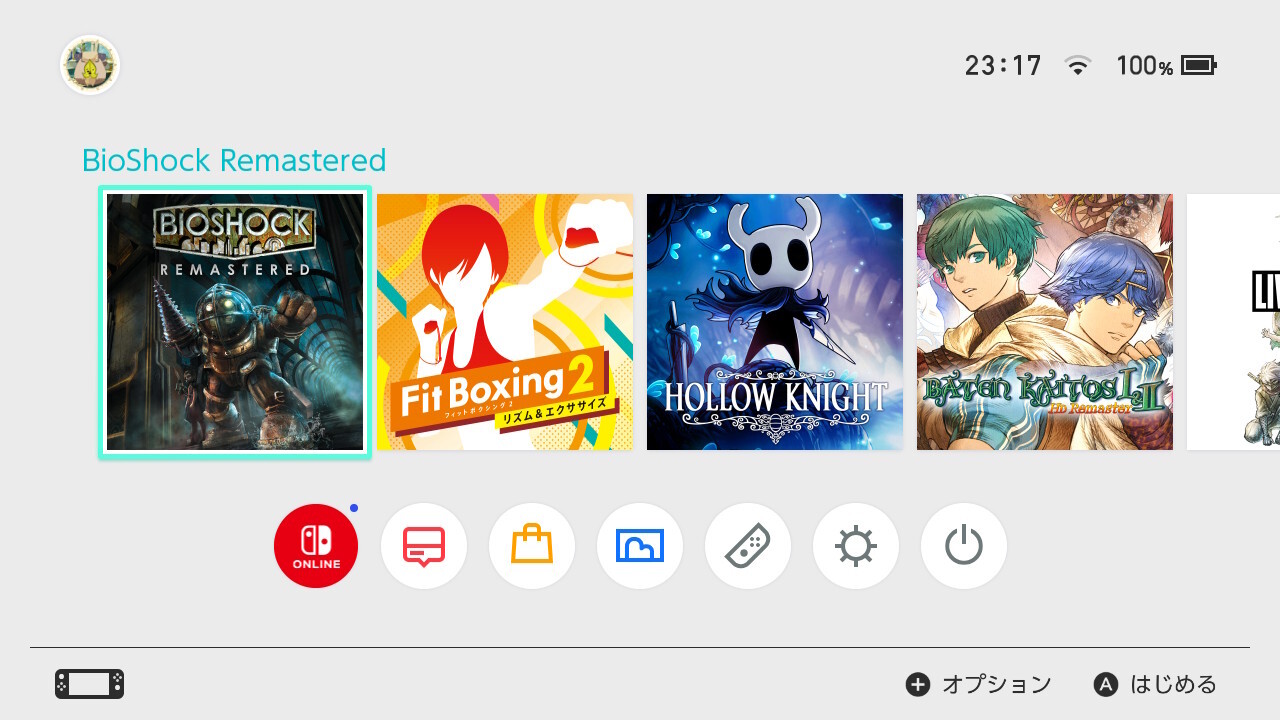Click the BioShock Remastered title text
The width and height of the screenshot is (1280, 720).
tap(234, 160)
